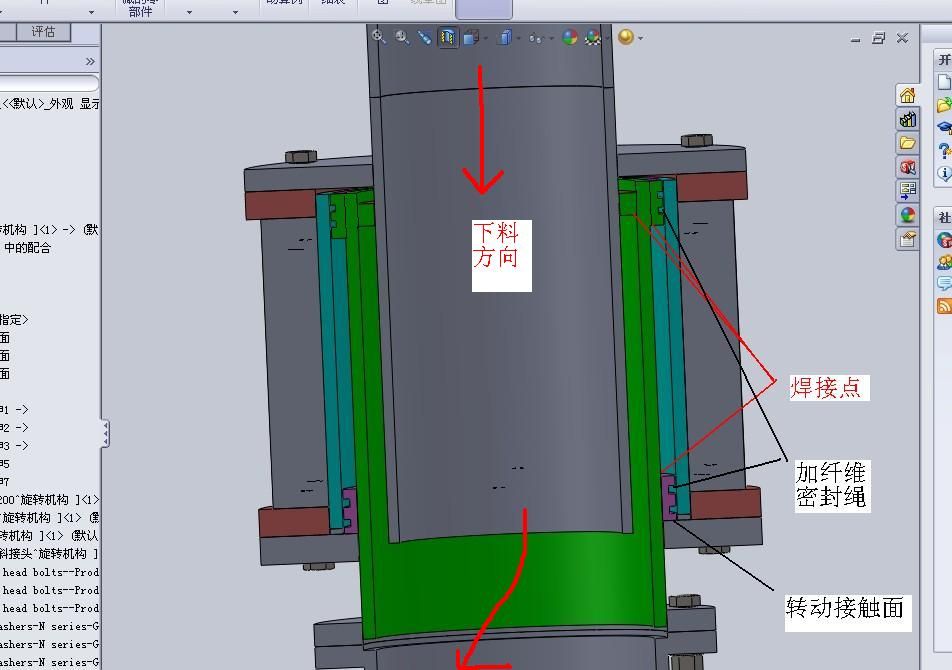This screenshot has height=670, width=952.
Task: Click the Zoom to Fit magnifier icon
Action: point(379,37)
